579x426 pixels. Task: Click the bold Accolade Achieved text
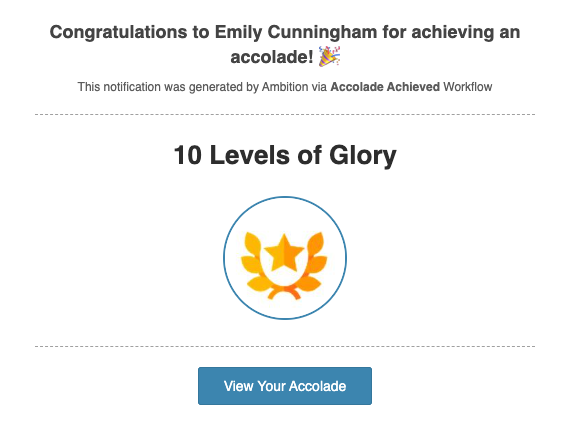pos(385,87)
